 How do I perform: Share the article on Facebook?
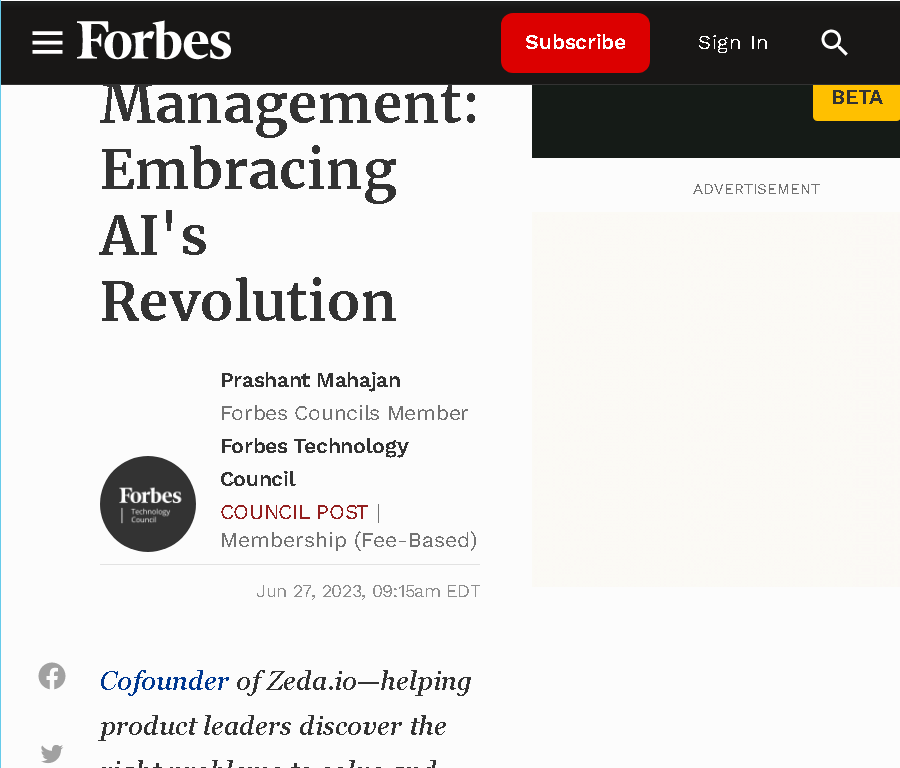[52, 676]
